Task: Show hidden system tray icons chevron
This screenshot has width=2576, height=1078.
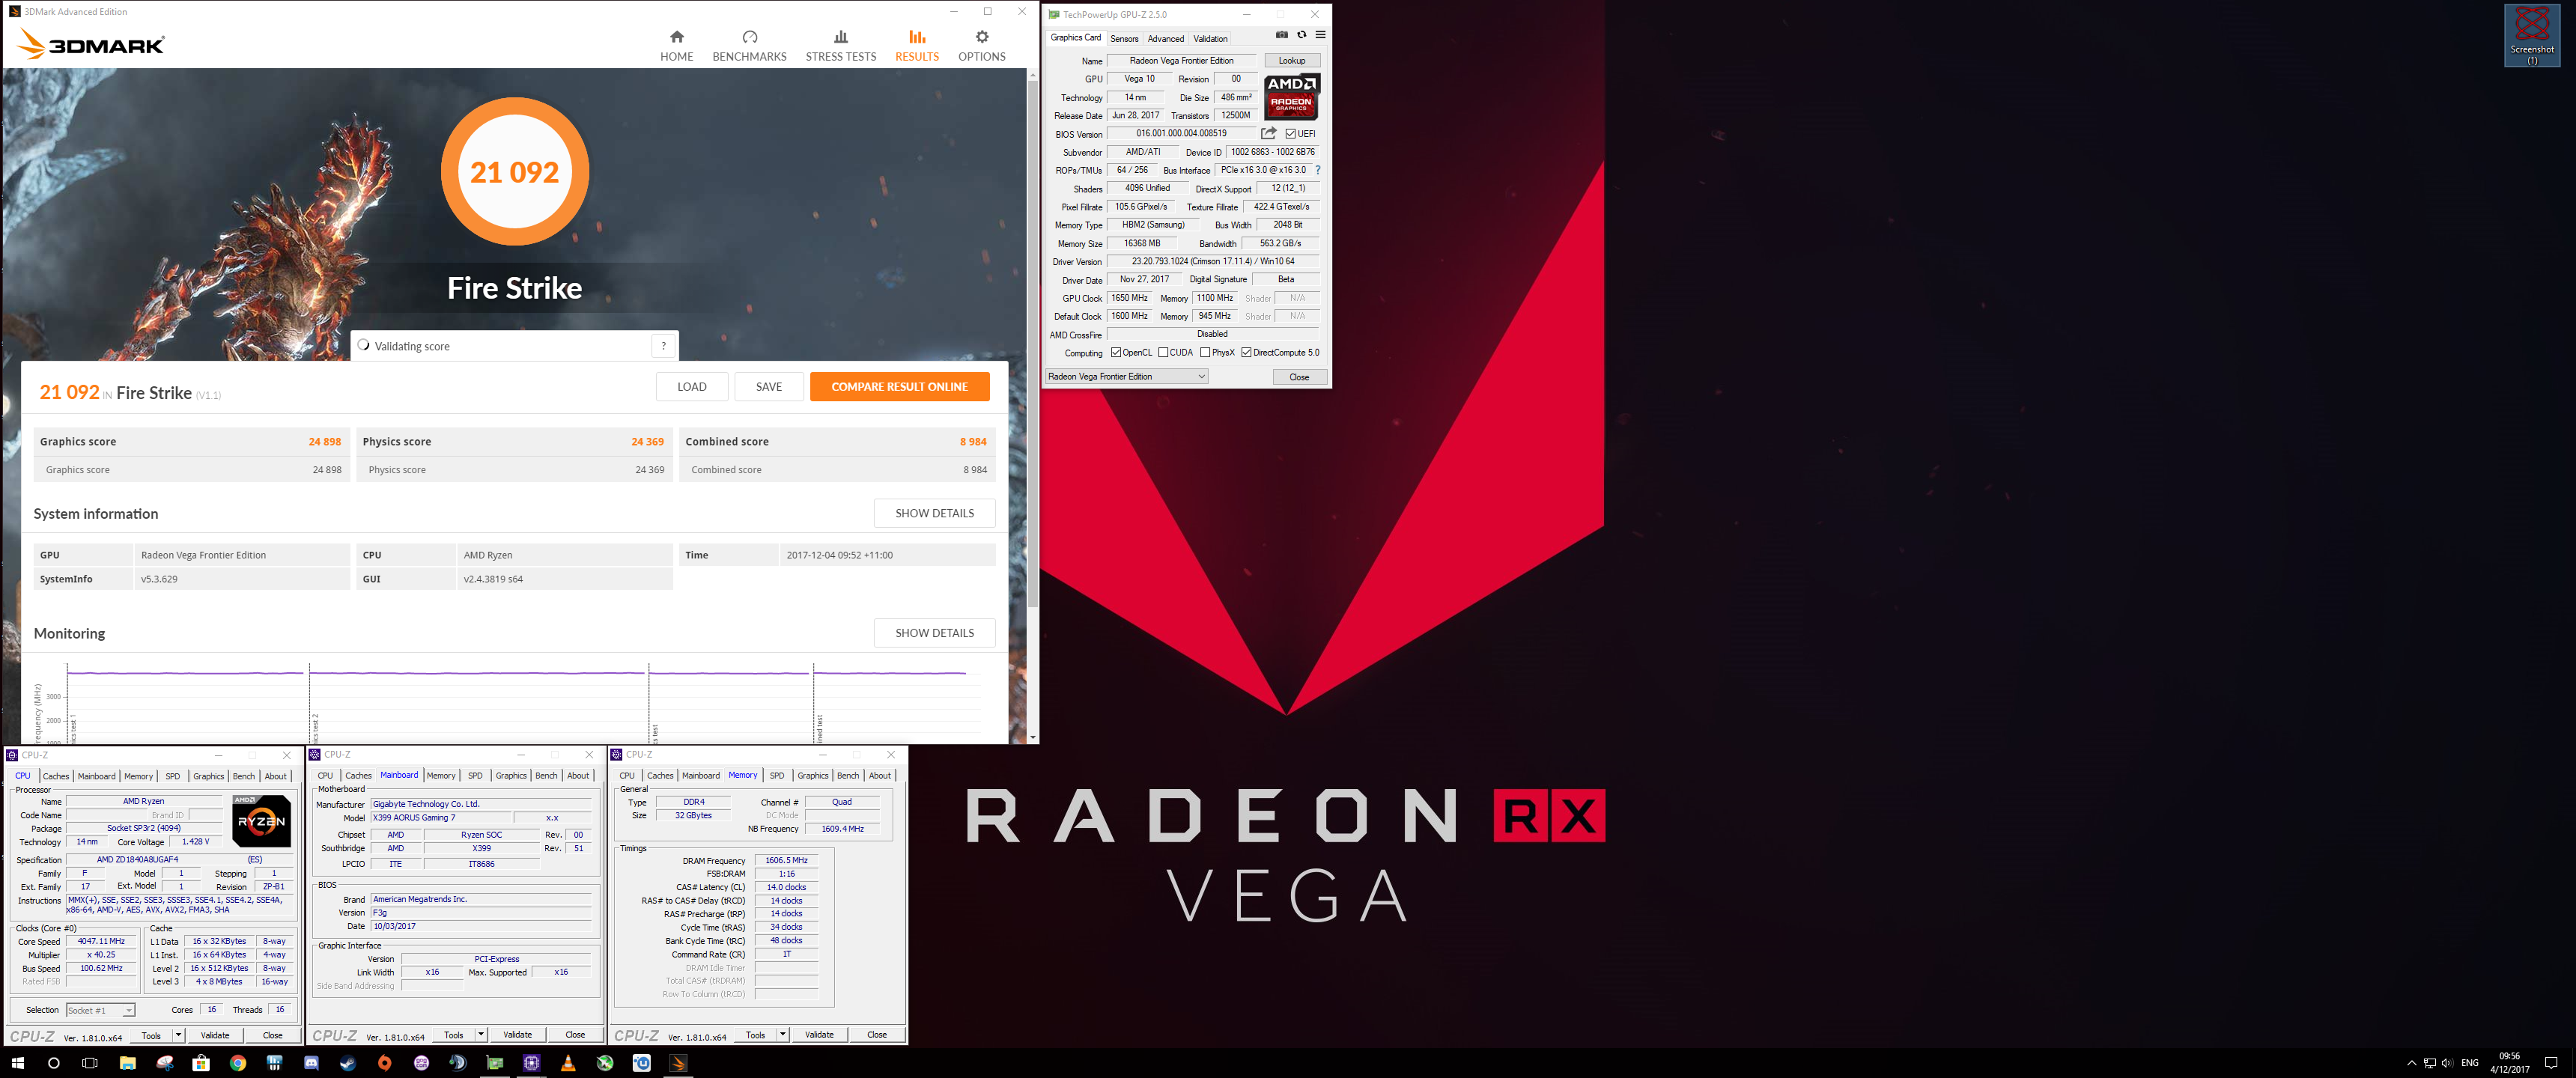Action: point(2411,1063)
